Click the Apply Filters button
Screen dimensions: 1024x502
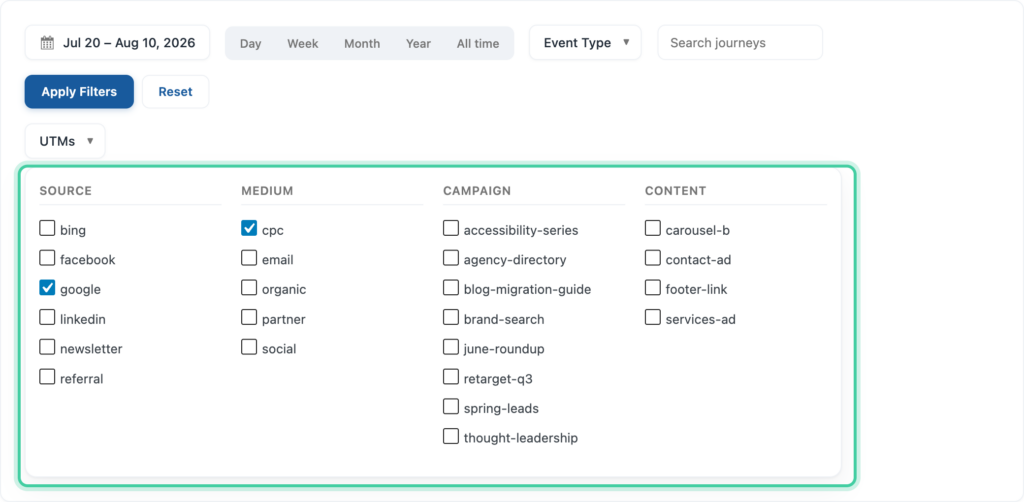pos(79,91)
